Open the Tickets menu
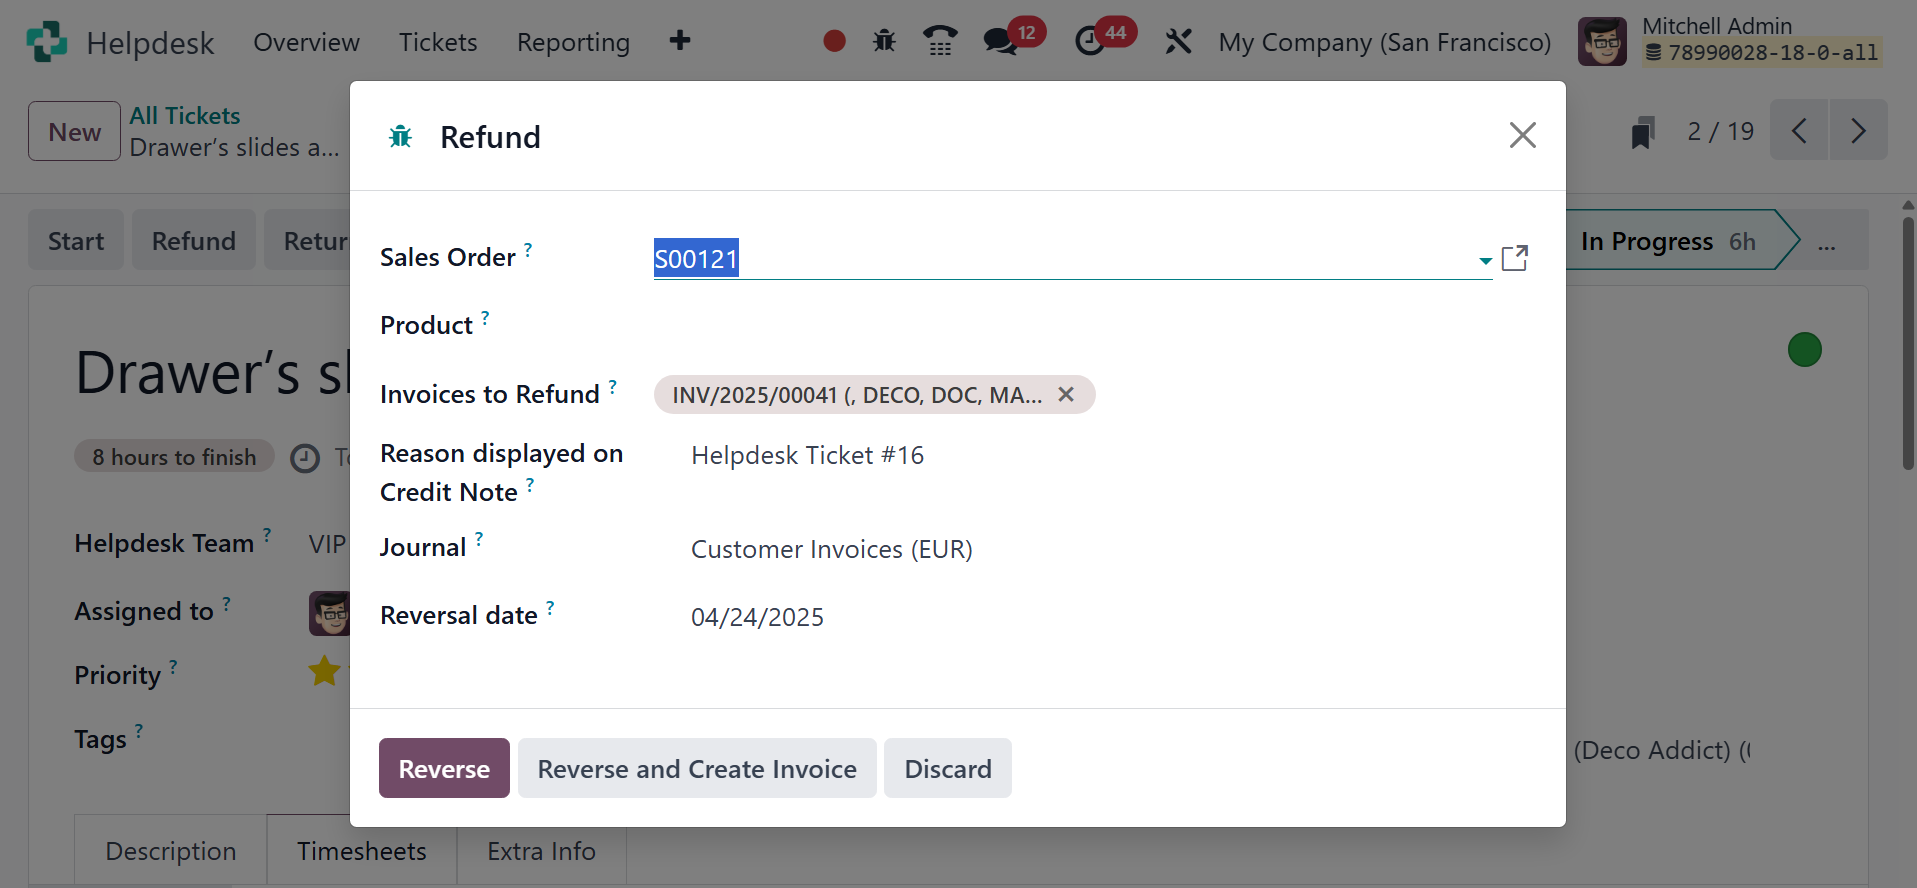Screen dimensions: 1917x888 click(438, 42)
